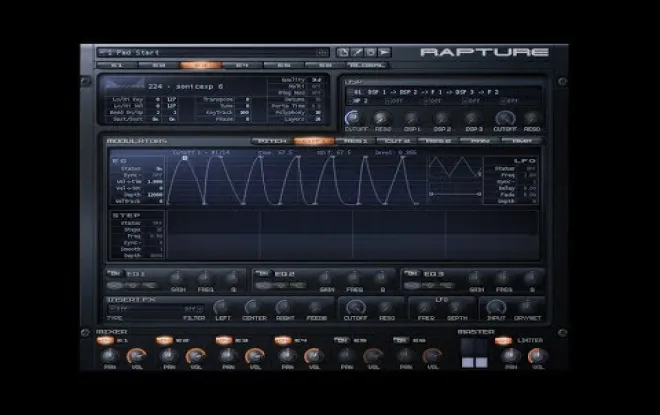660x415 pixels.
Task: Select the E4 element tab
Action: pos(242,65)
